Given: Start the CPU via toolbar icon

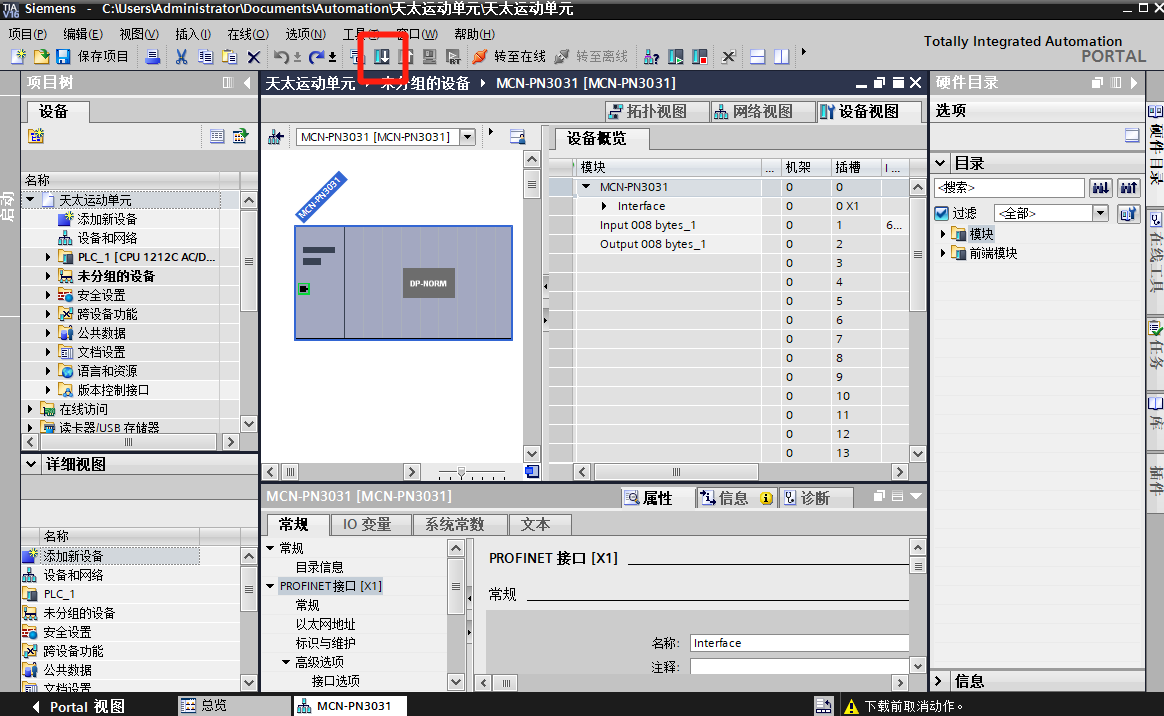Looking at the screenshot, I should (676, 56).
